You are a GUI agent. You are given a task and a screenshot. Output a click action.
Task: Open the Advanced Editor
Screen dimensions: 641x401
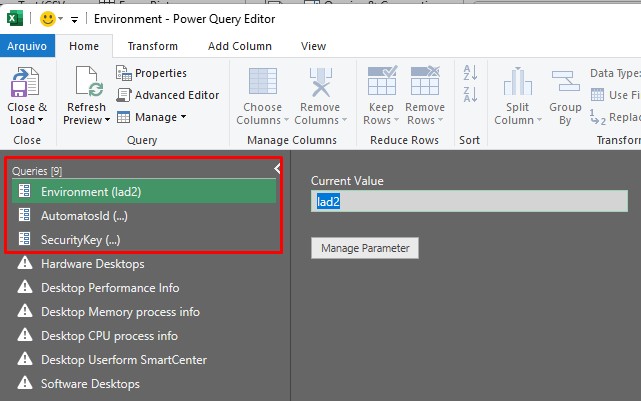(x=168, y=95)
